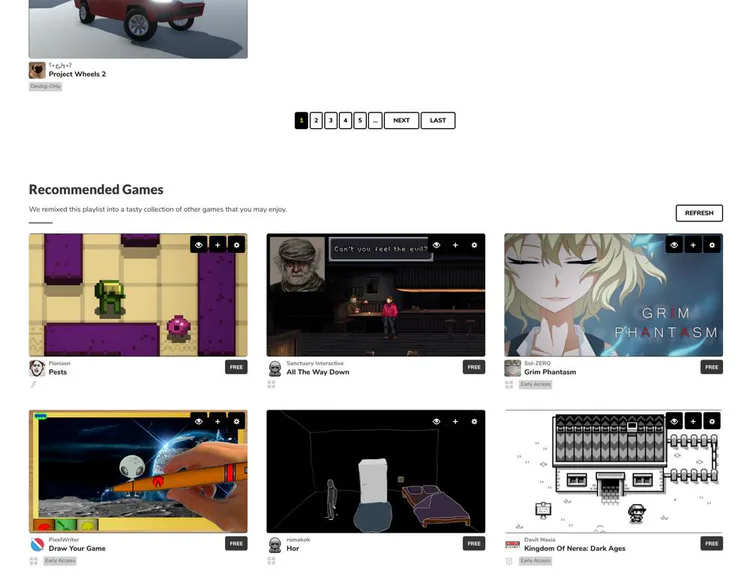This screenshot has width=750, height=580.
Task: Open gear icon on Pests thumbnail
Action: click(x=236, y=245)
